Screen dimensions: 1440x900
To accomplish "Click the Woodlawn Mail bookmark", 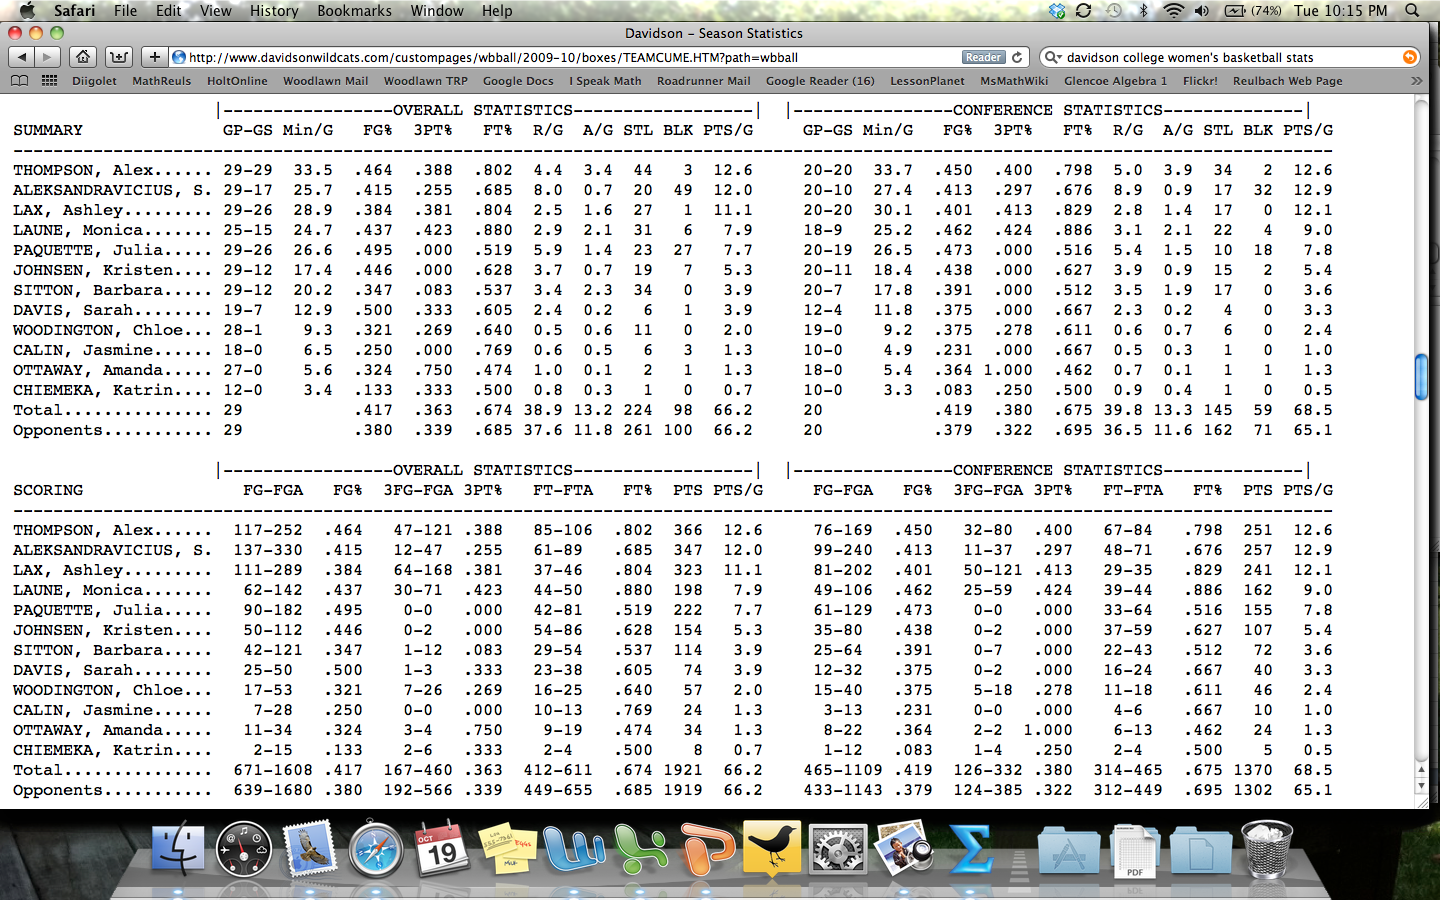I will click(x=325, y=81).
